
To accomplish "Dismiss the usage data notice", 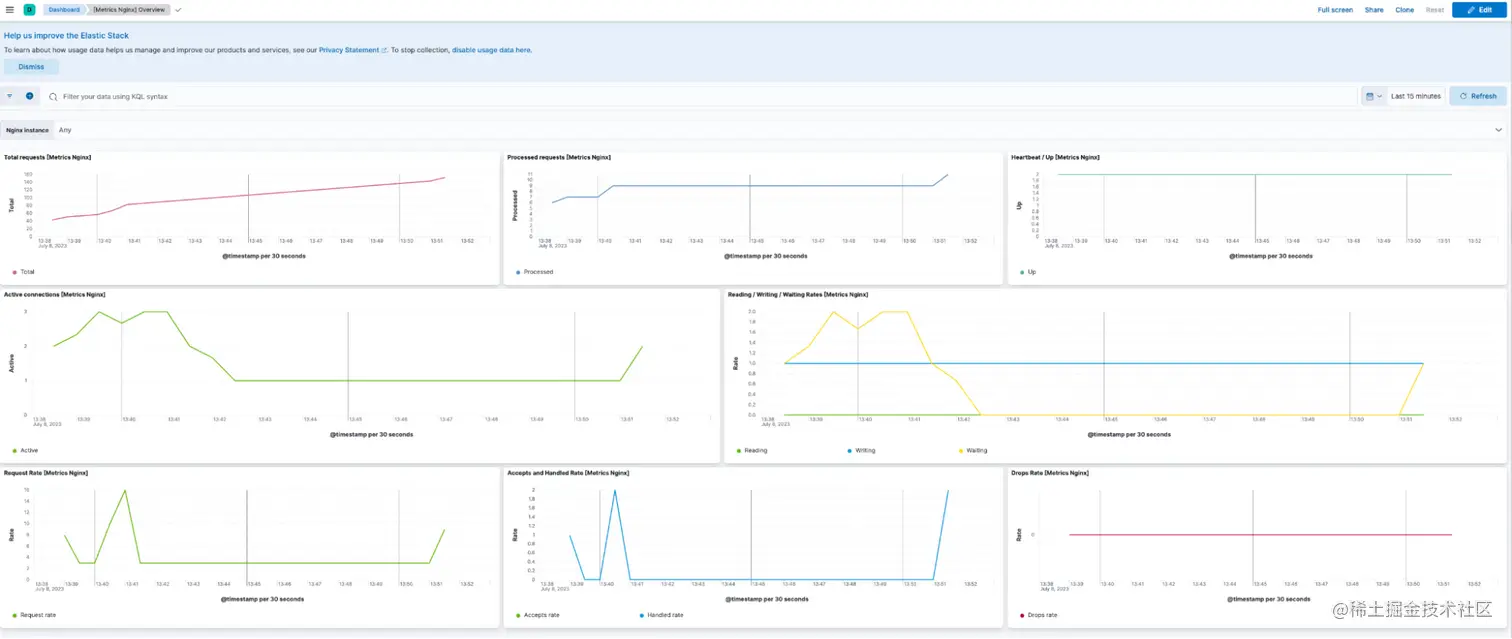I will click(31, 67).
